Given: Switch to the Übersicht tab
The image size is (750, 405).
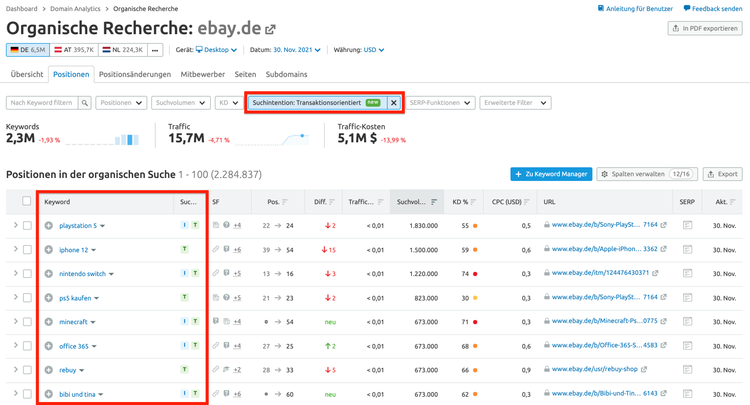Looking at the screenshot, I should pos(27,74).
